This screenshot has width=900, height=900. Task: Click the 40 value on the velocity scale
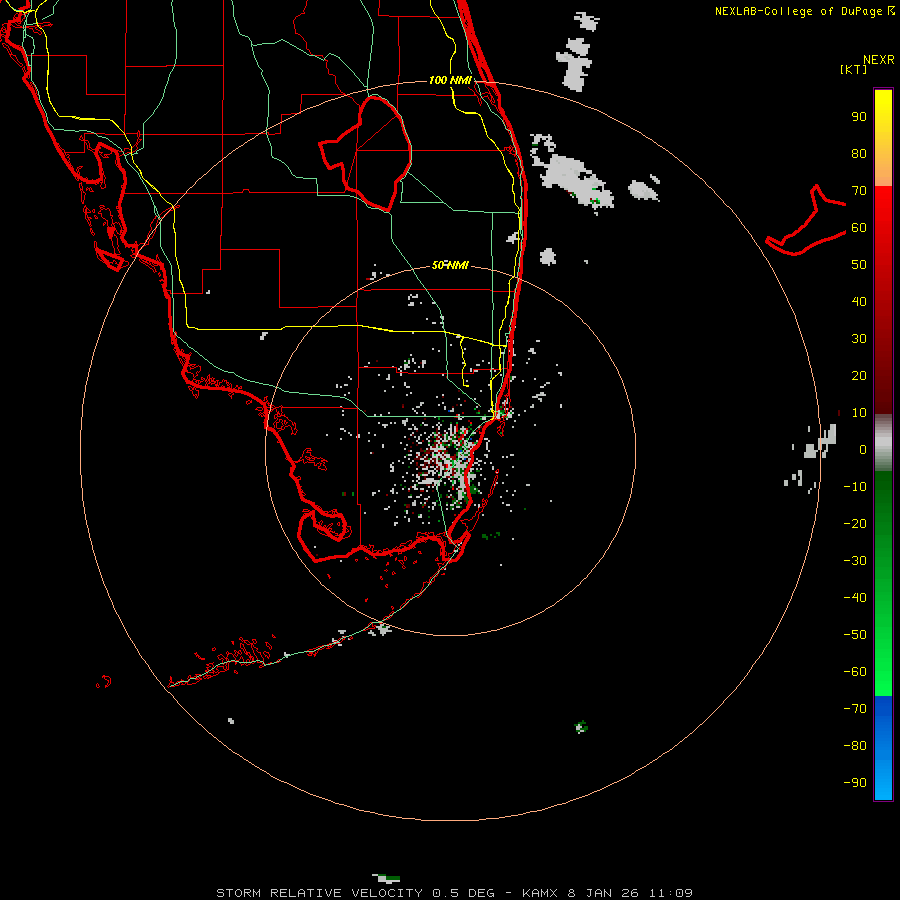[859, 301]
